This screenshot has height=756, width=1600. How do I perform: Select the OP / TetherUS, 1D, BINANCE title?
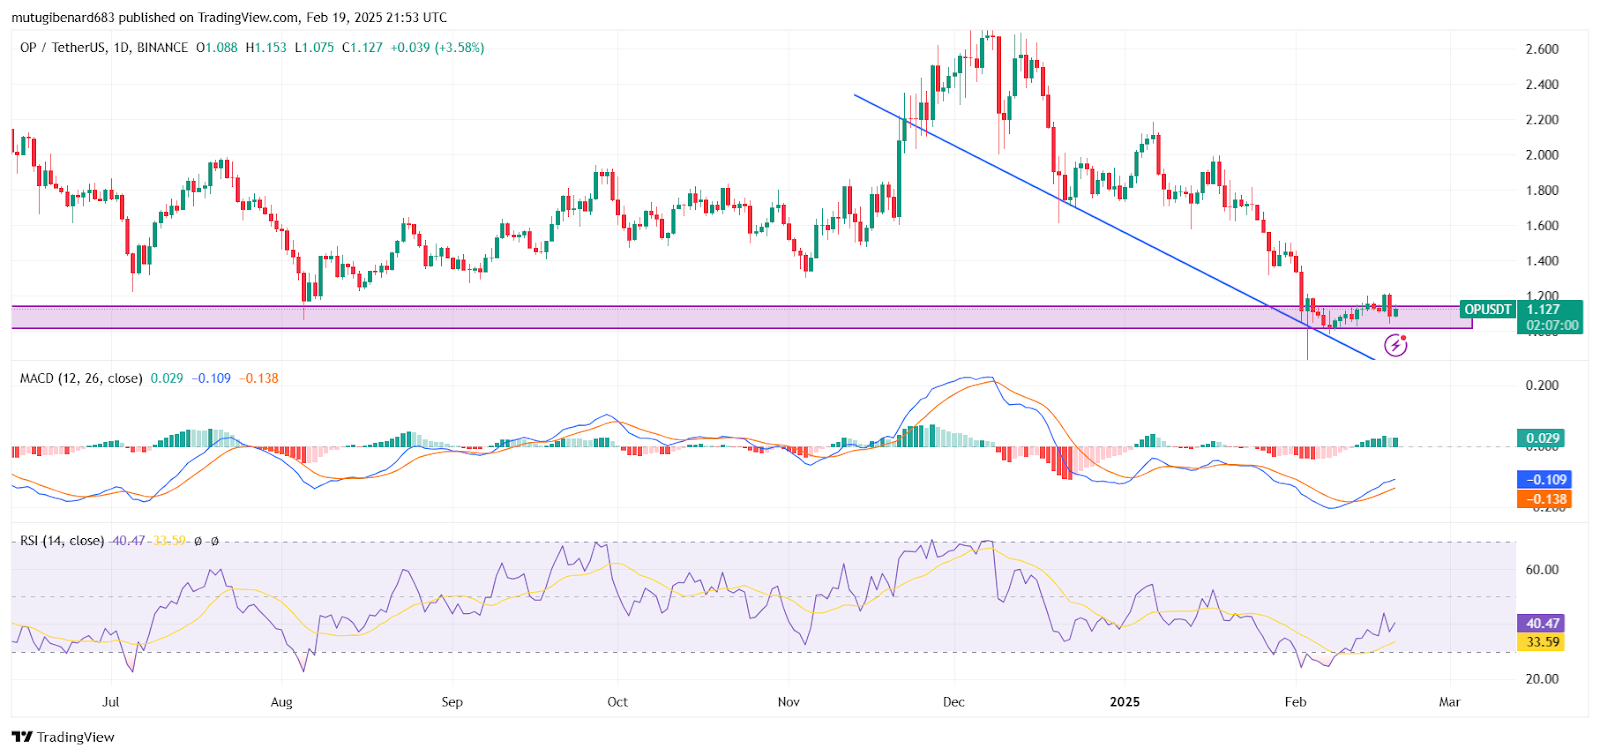104,47
